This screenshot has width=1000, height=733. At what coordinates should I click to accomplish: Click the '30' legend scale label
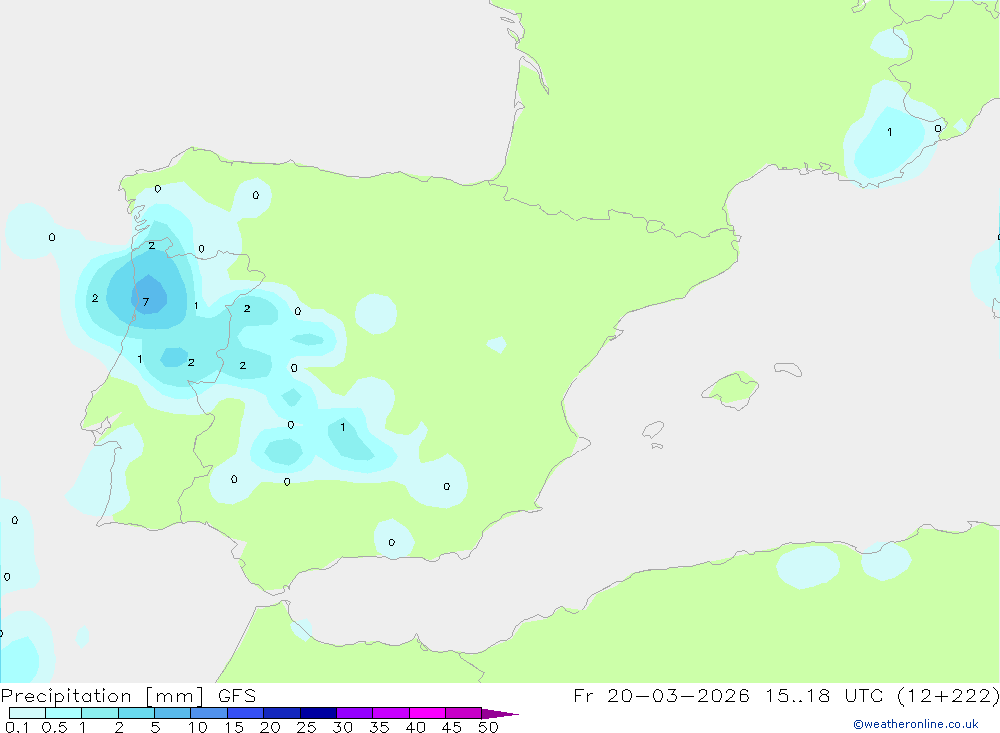(342, 727)
